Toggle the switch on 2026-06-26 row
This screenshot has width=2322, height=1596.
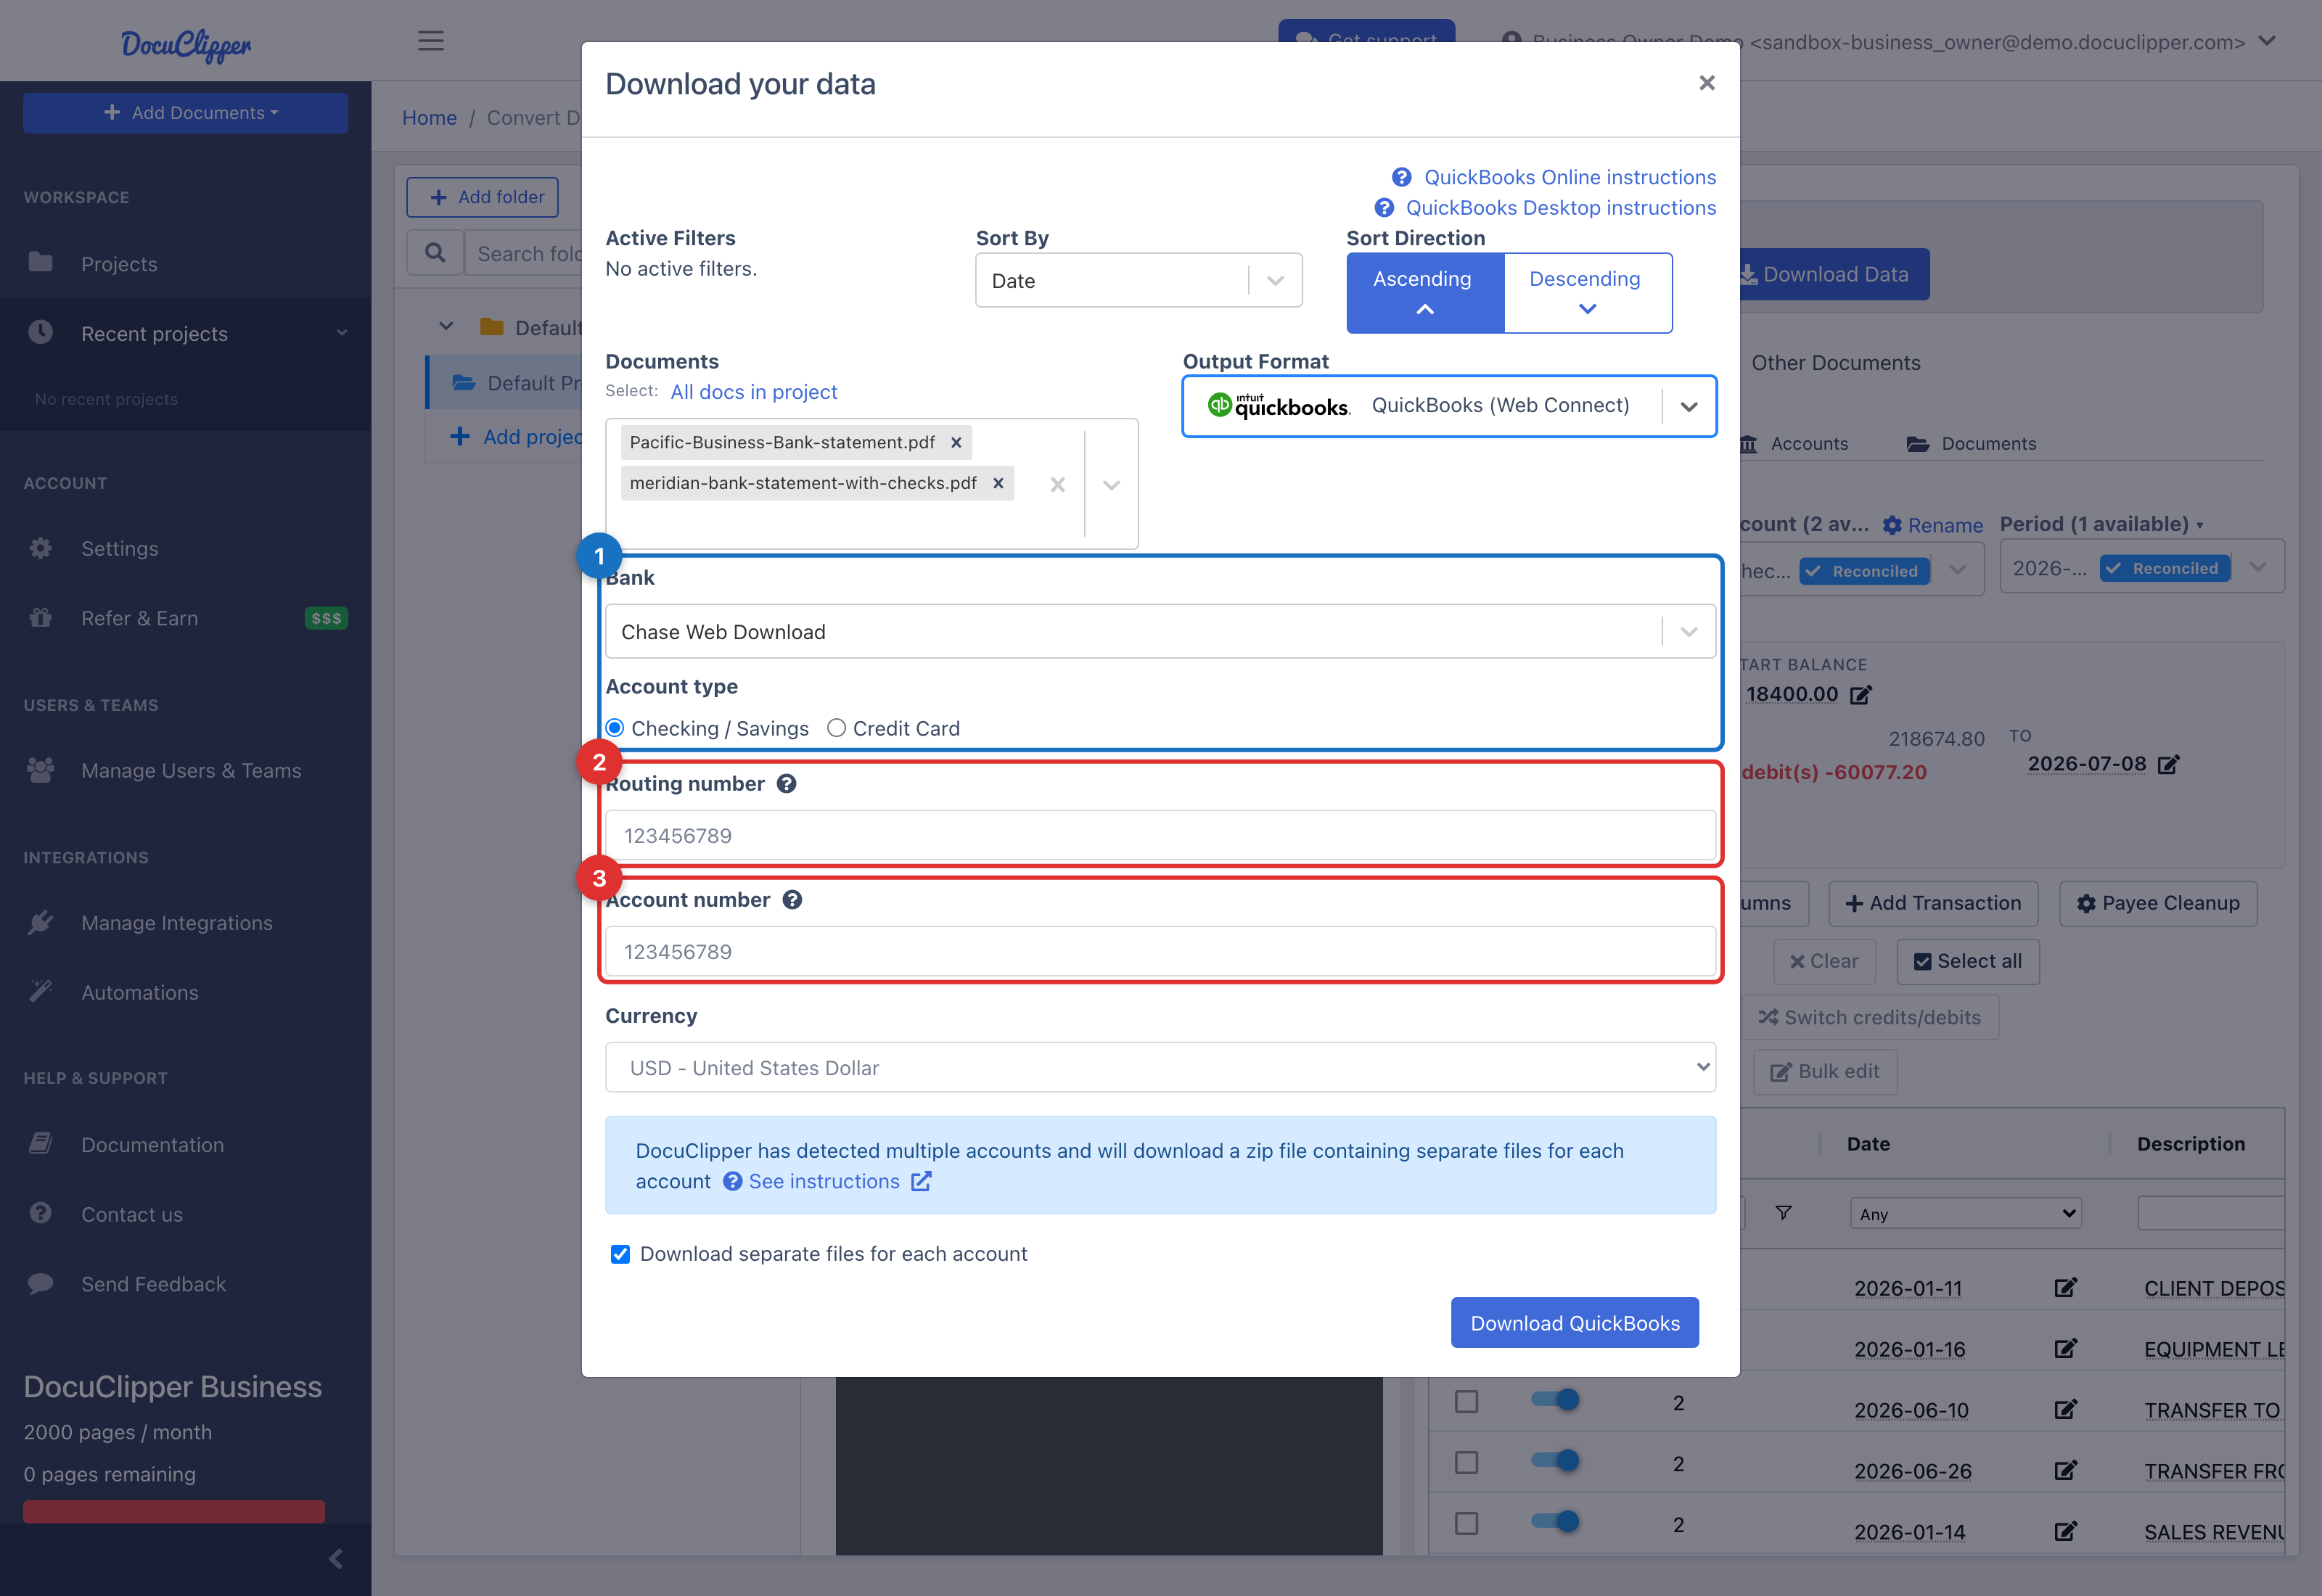click(x=1555, y=1461)
